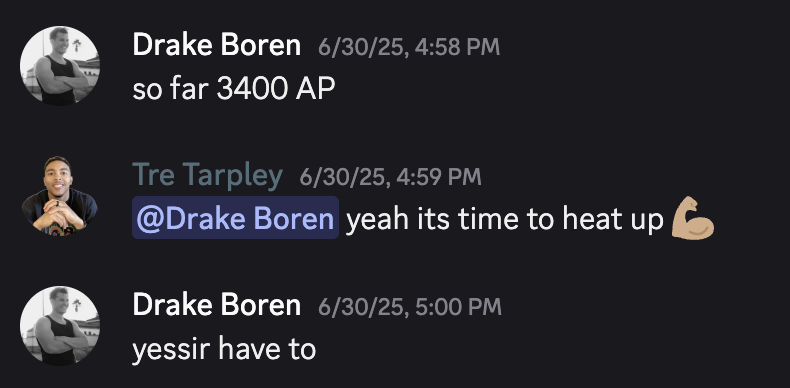Click the 6/30/25, 4:59 PM timestamp
Screen dimensions: 790x388
coord(390,177)
